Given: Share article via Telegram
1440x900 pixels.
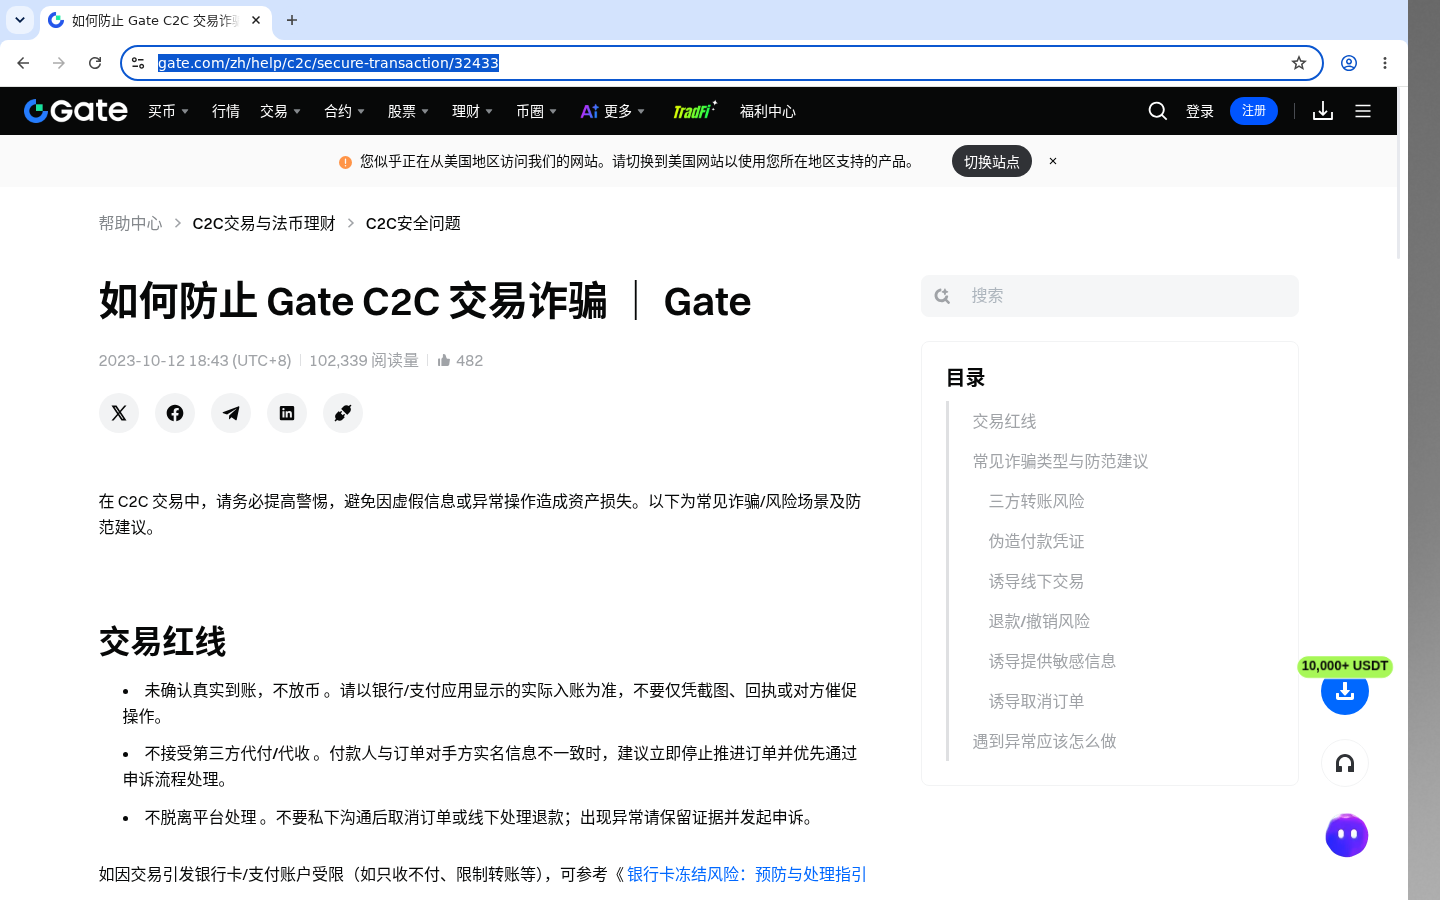Looking at the screenshot, I should click(x=231, y=413).
